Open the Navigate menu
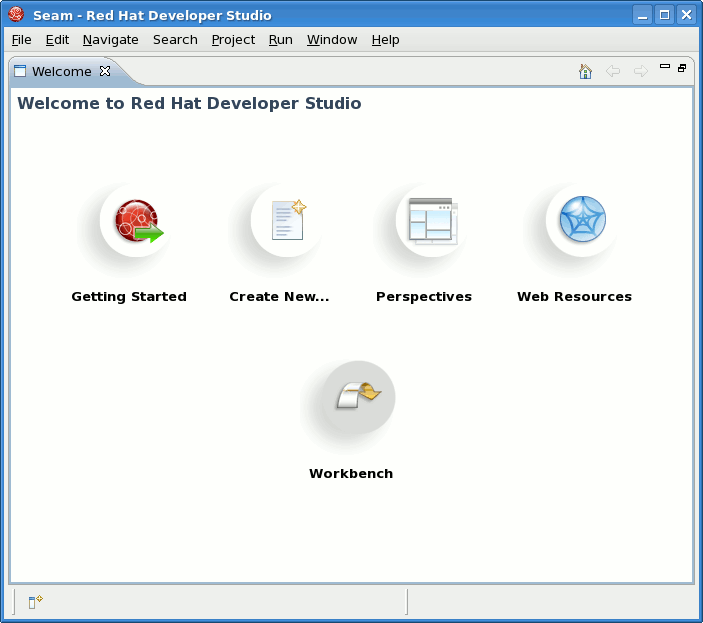Viewport: 703px width, 623px height. [111, 40]
